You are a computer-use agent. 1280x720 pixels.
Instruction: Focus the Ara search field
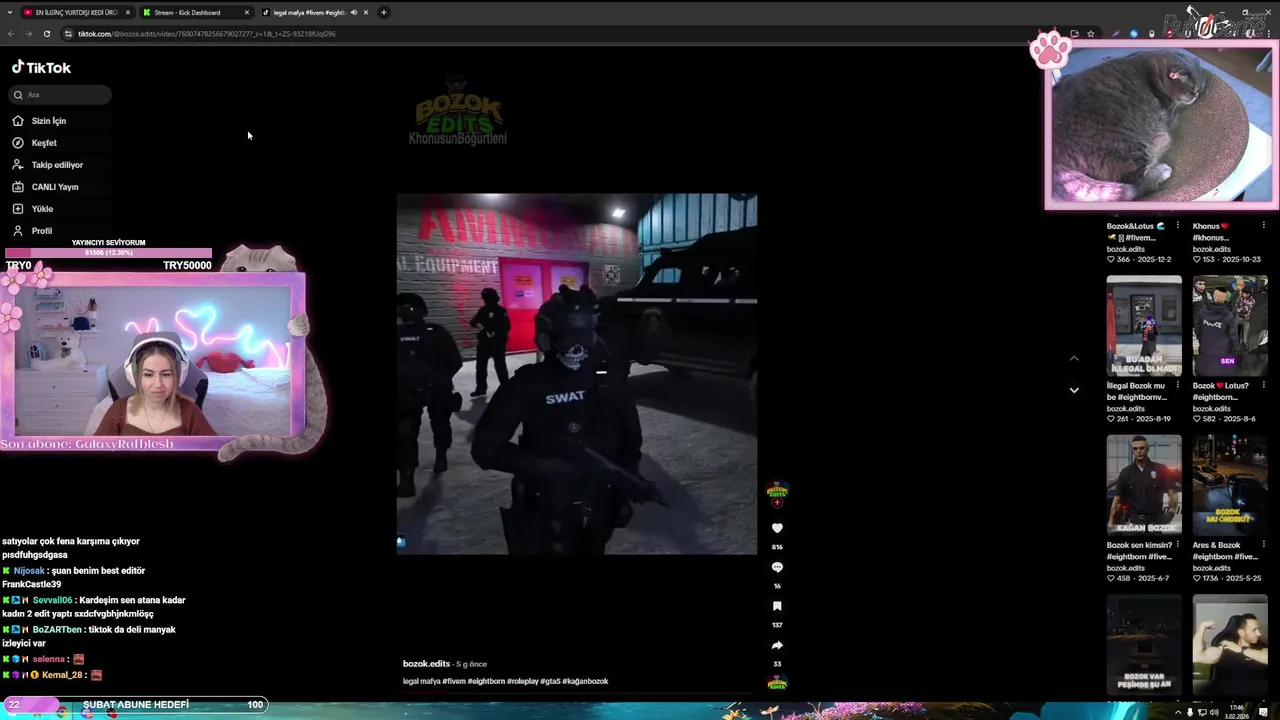60,94
